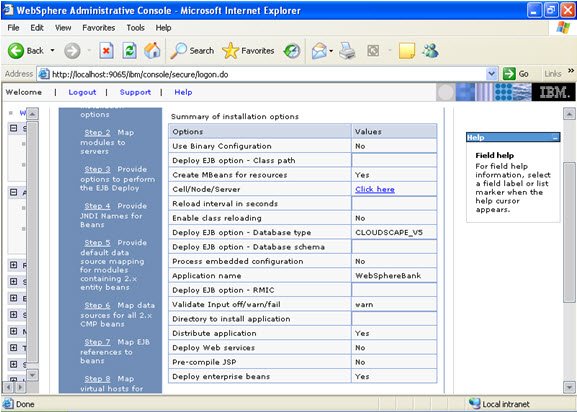The image size is (577, 412).
Task: Click the 'Validate Input off/warn/fail' label
Action: coord(226,305)
